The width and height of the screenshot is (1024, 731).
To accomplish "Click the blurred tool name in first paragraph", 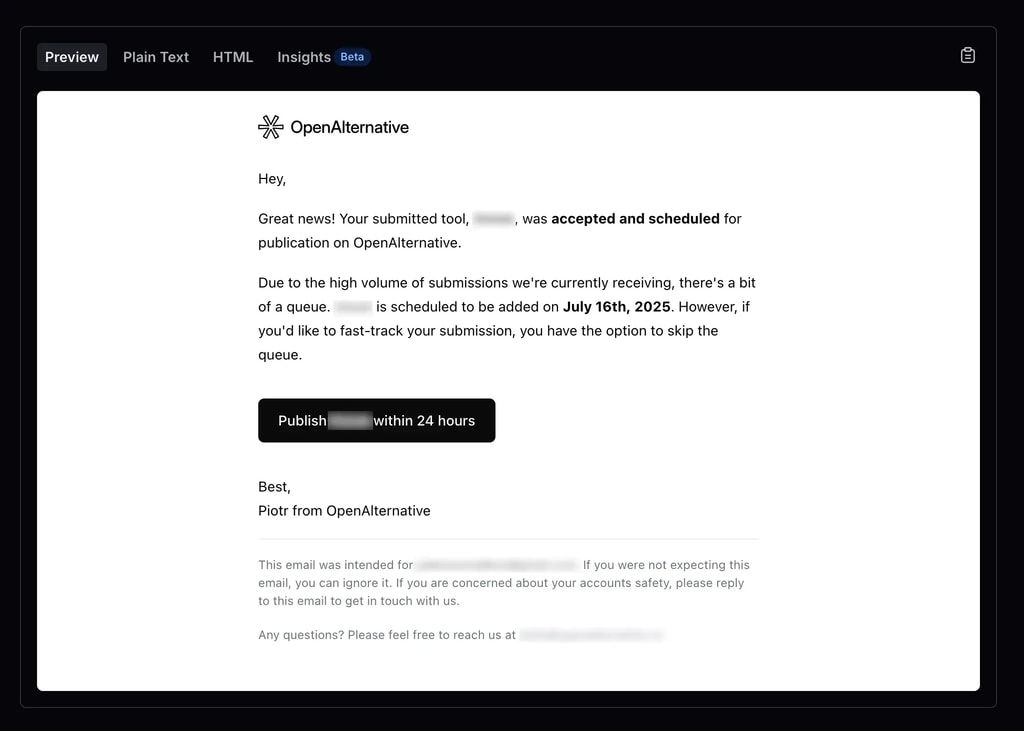I will click(x=494, y=218).
